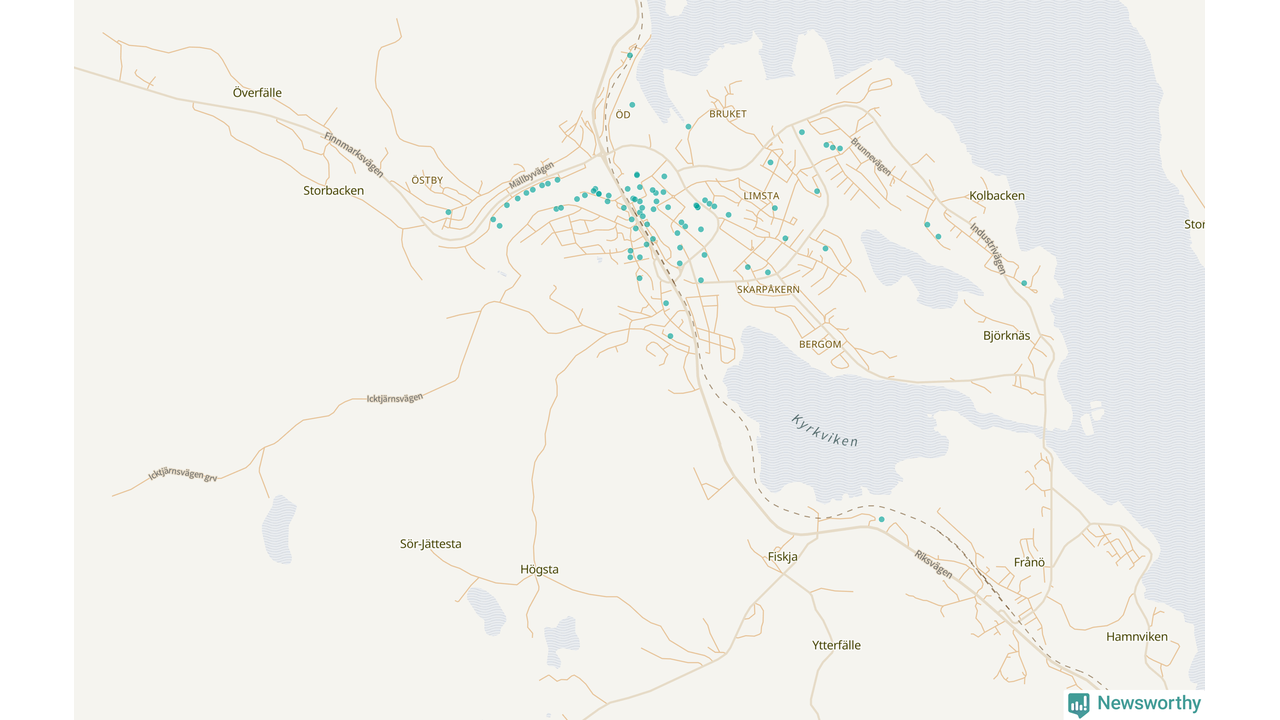
Task: Select the Riksvägen road label
Action: click(933, 564)
